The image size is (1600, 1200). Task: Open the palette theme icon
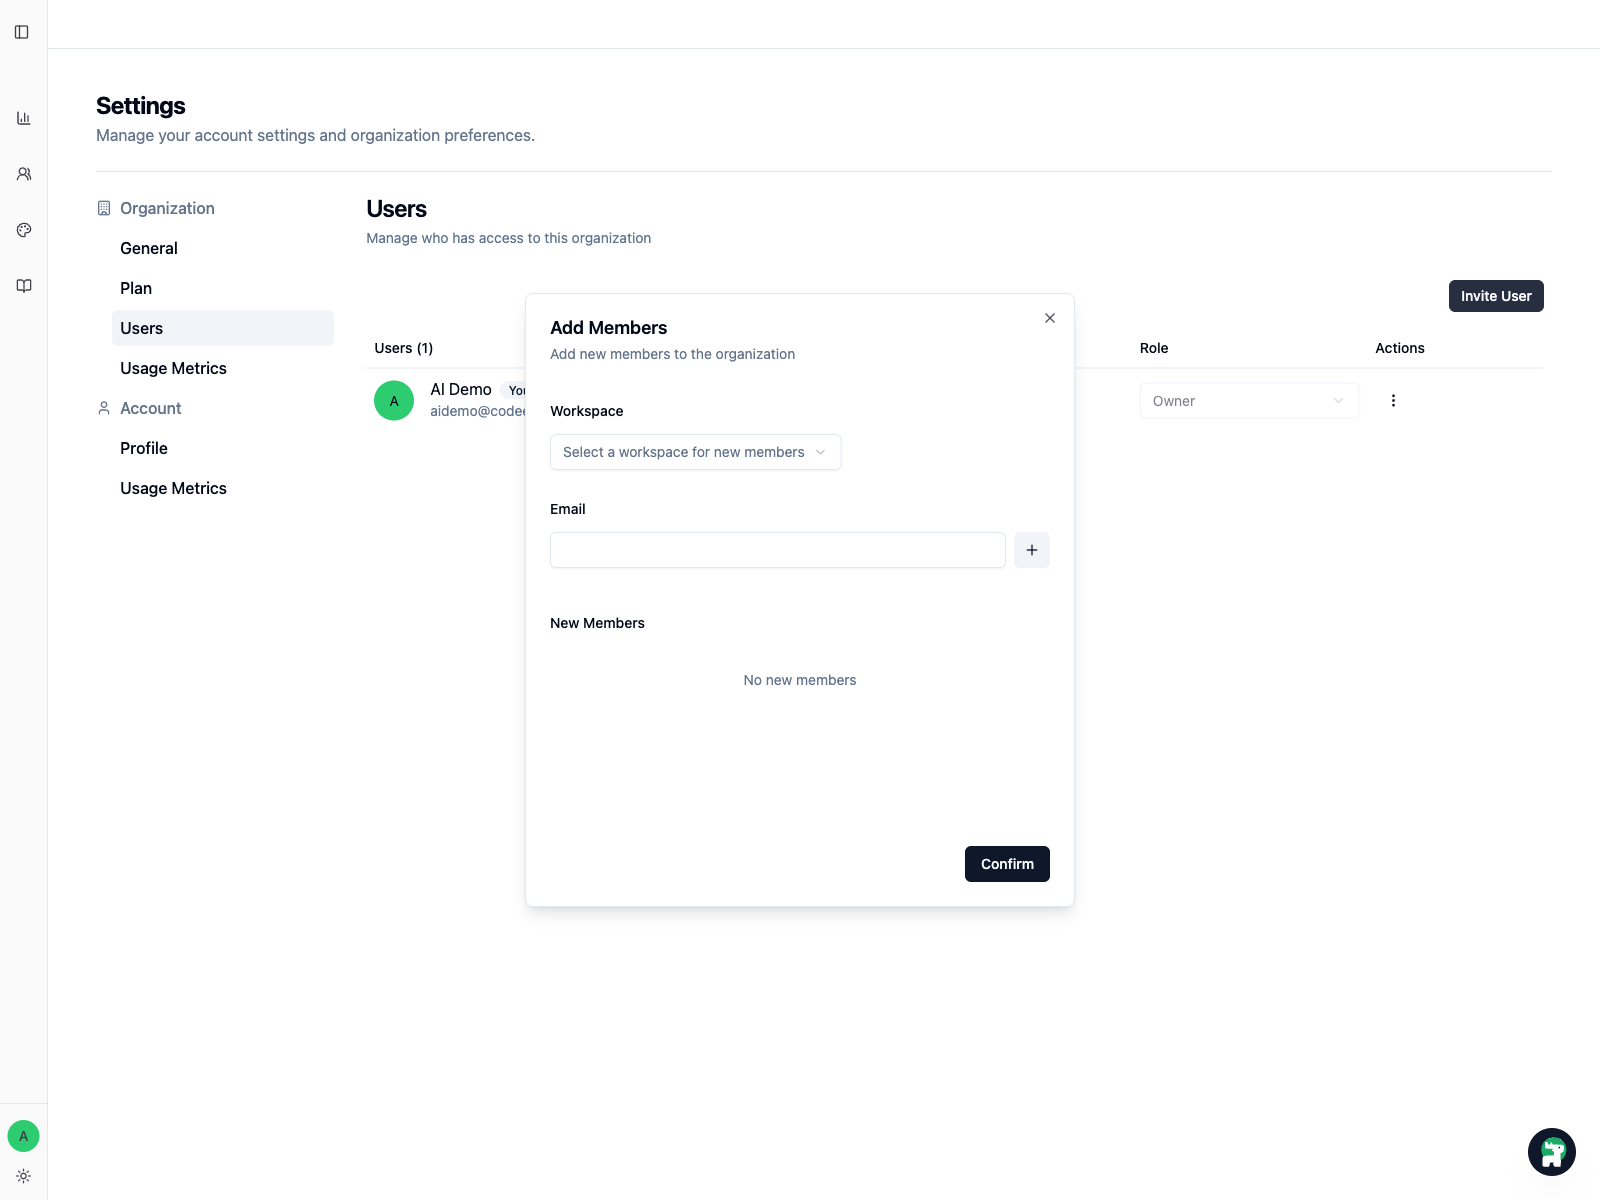tap(23, 229)
